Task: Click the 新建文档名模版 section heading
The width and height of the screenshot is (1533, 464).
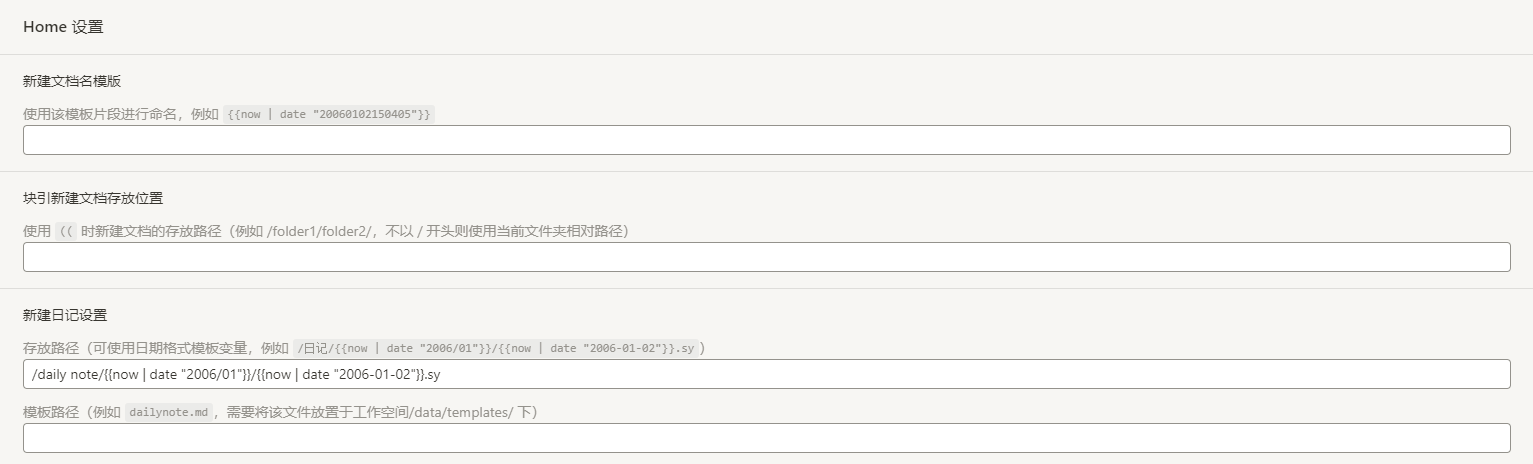Action: click(x=72, y=81)
